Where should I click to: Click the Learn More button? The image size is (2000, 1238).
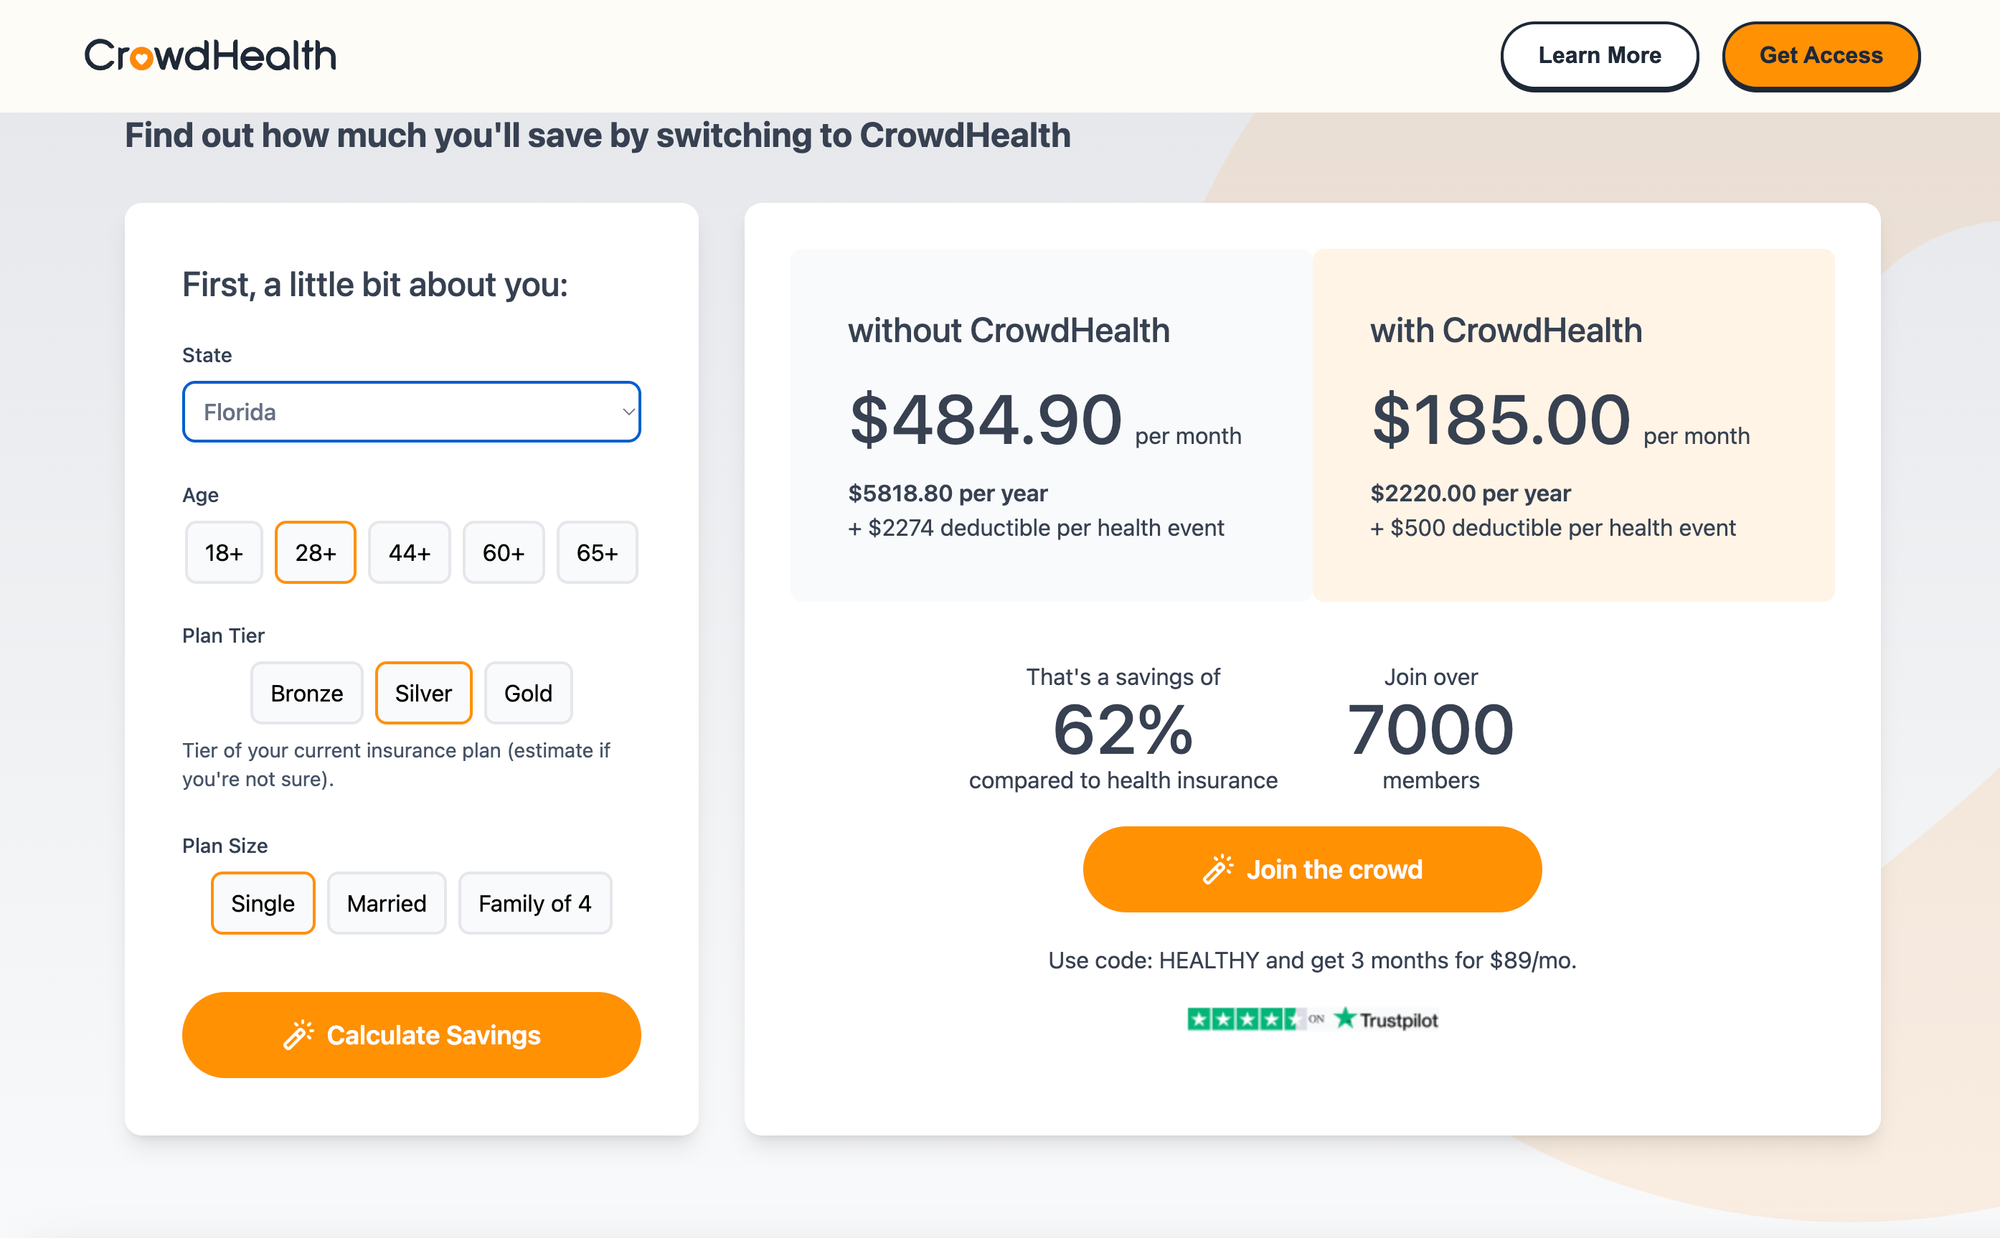(1599, 56)
